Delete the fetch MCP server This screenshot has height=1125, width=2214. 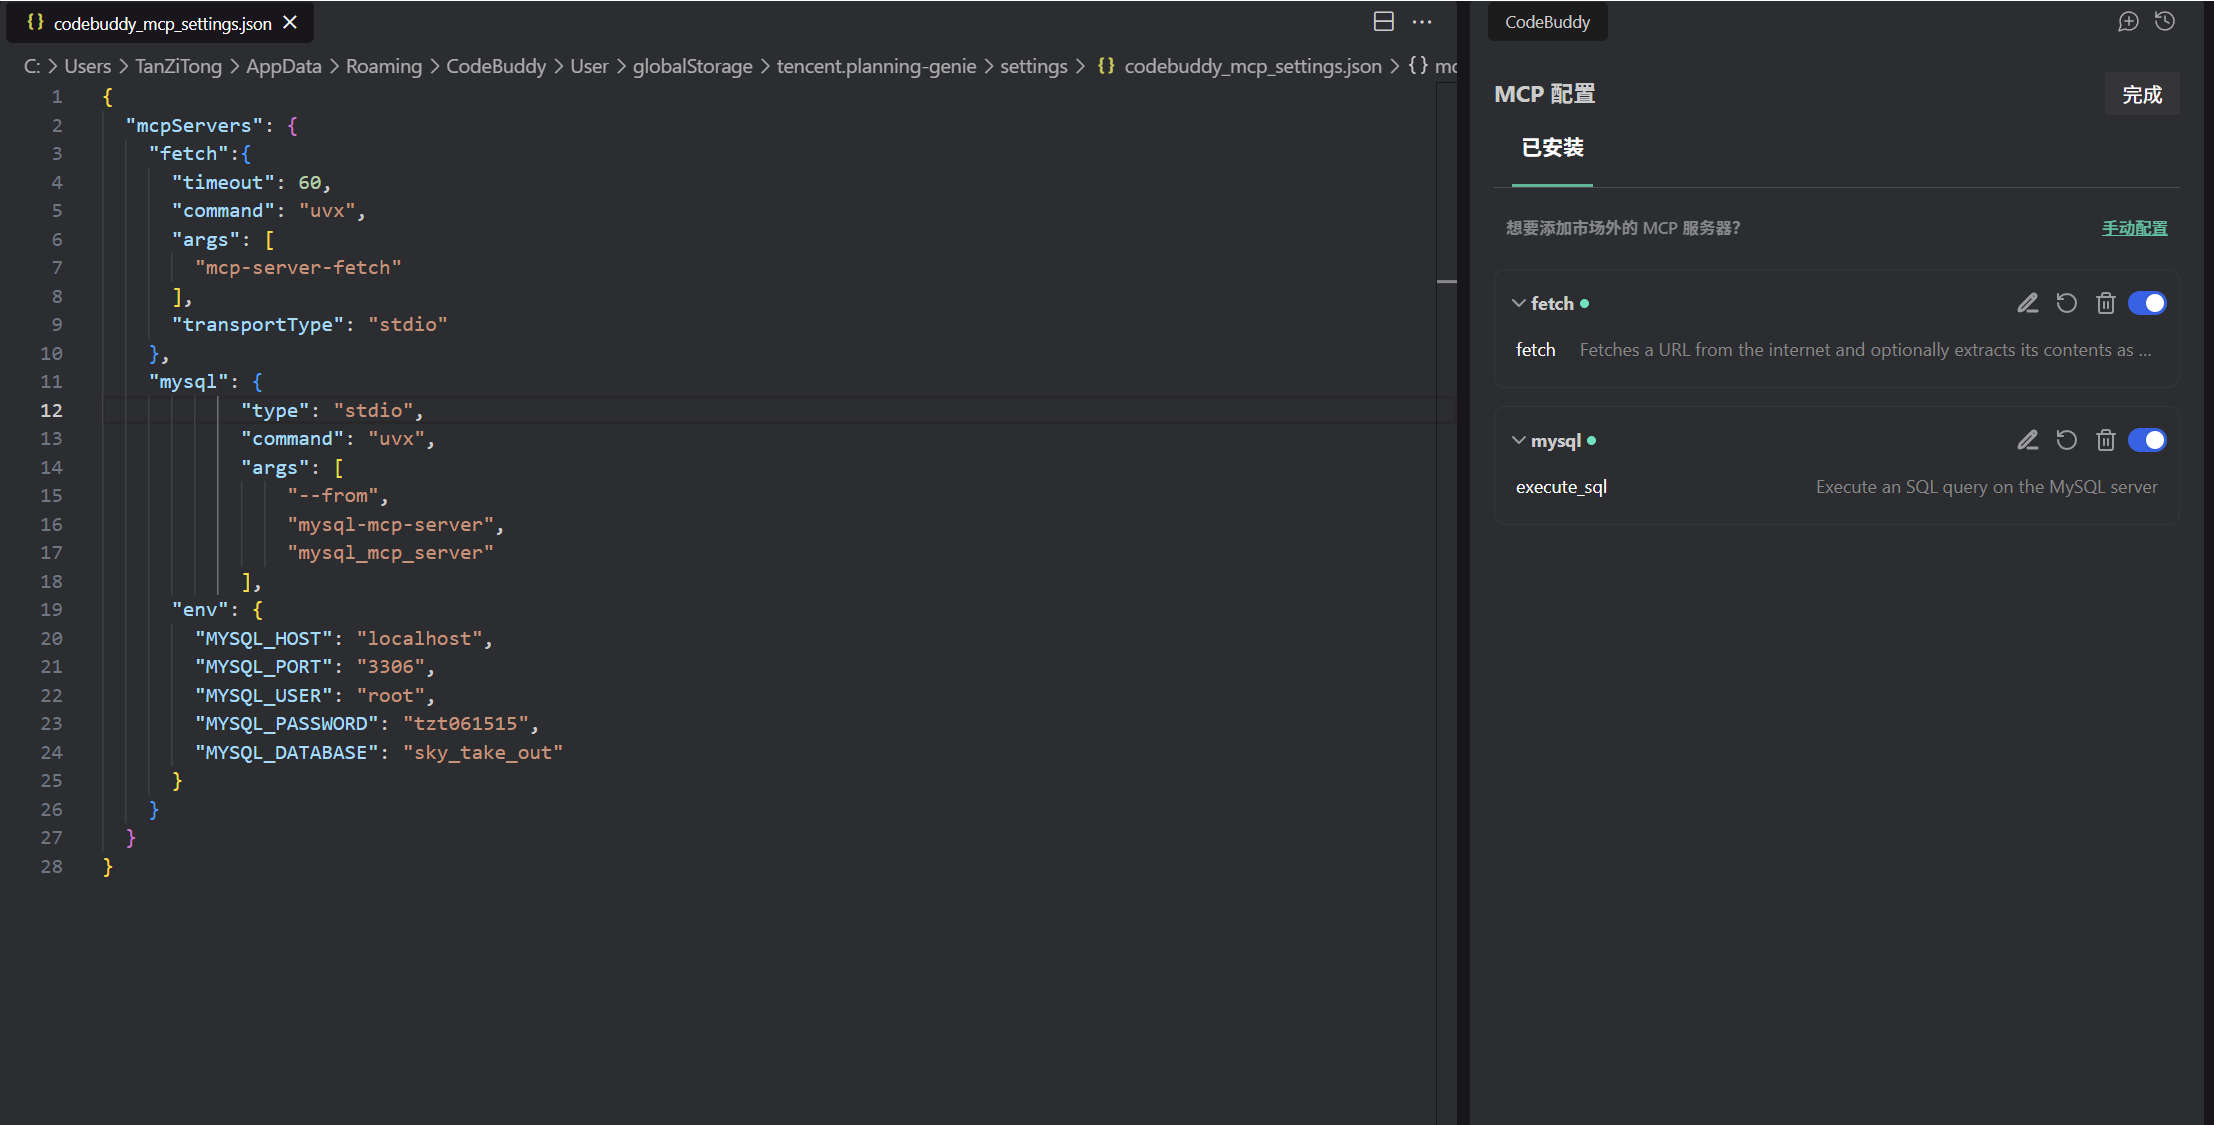2105,303
